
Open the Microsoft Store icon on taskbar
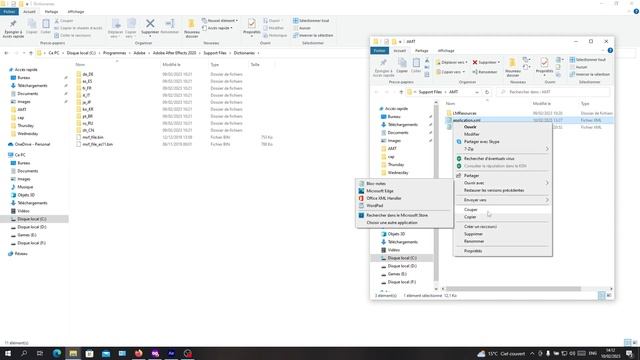(x=89, y=353)
